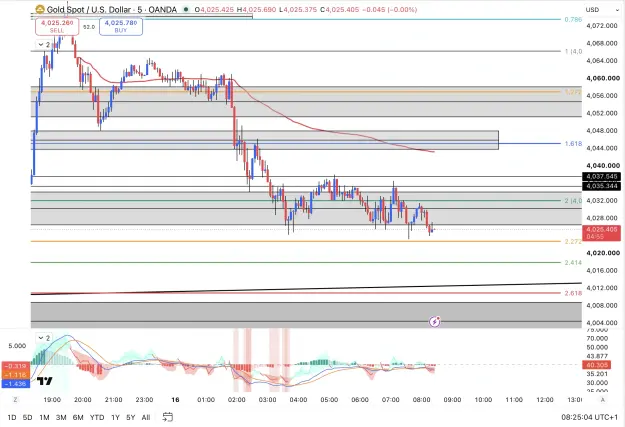The image size is (625, 427).
Task: Open timezone menu at 08:25:04 UTC+1
Action: click(x=589, y=417)
